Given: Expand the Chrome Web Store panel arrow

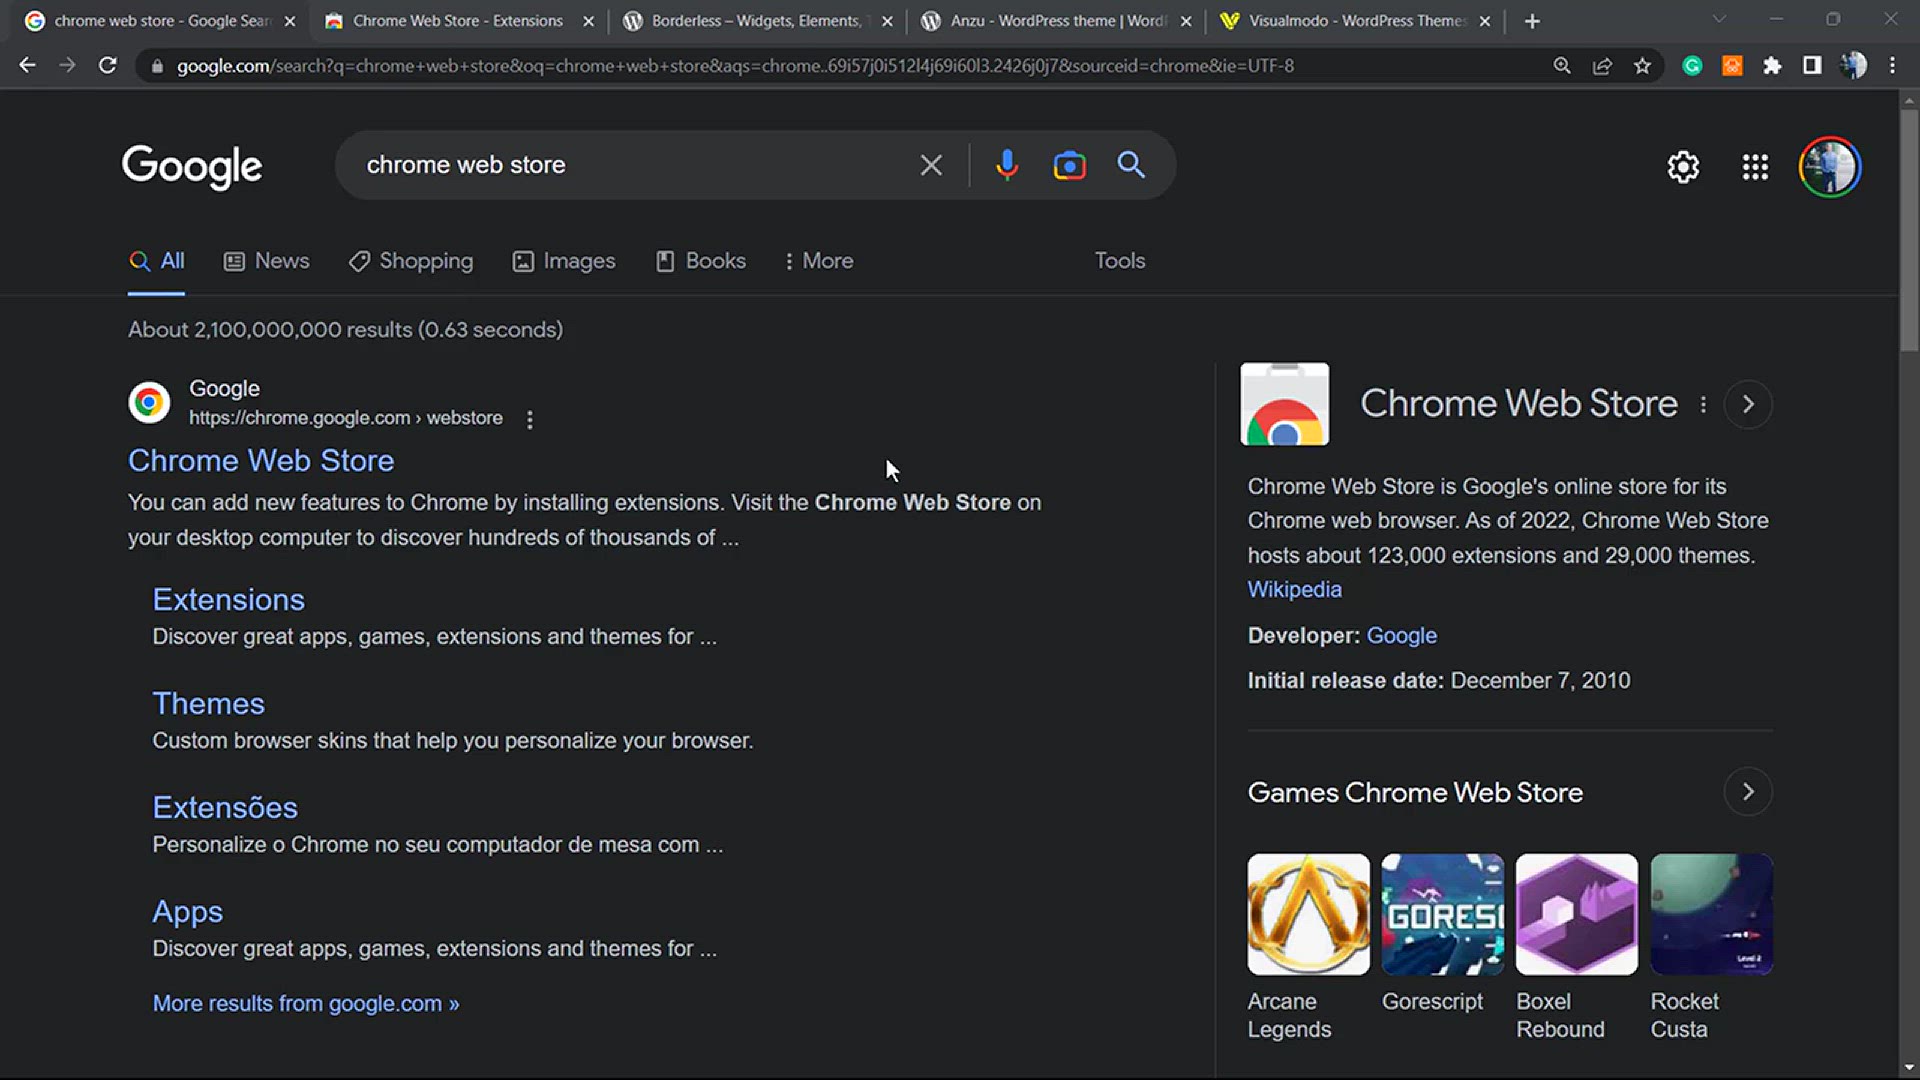Looking at the screenshot, I should point(1748,405).
